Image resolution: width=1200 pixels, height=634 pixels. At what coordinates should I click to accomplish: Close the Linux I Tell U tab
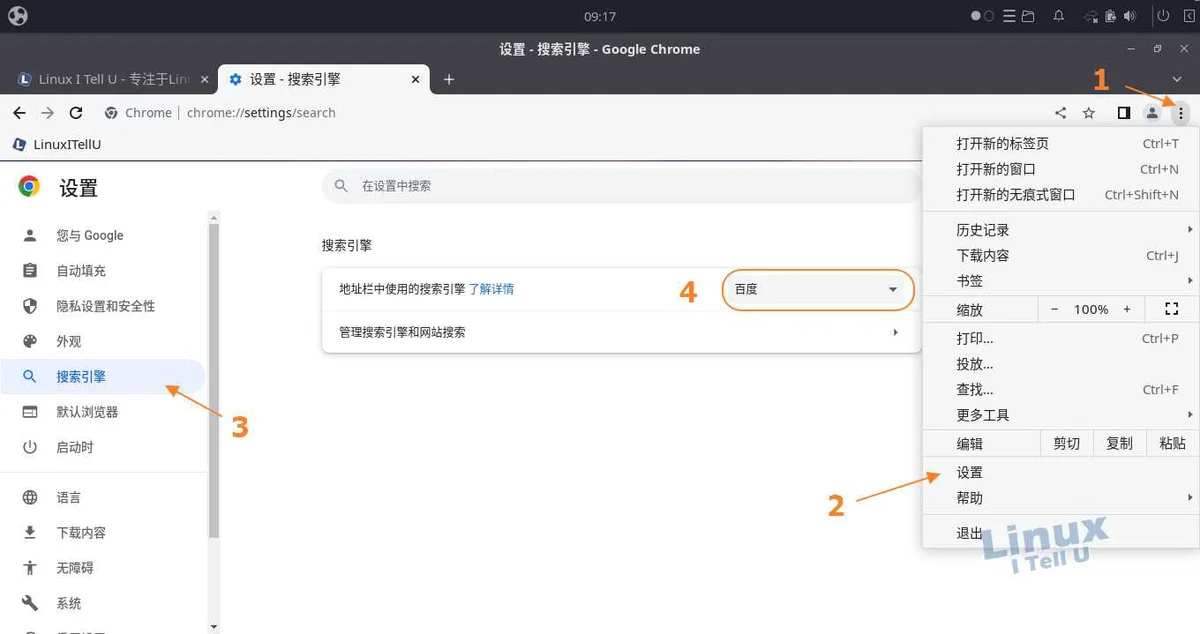(204, 79)
